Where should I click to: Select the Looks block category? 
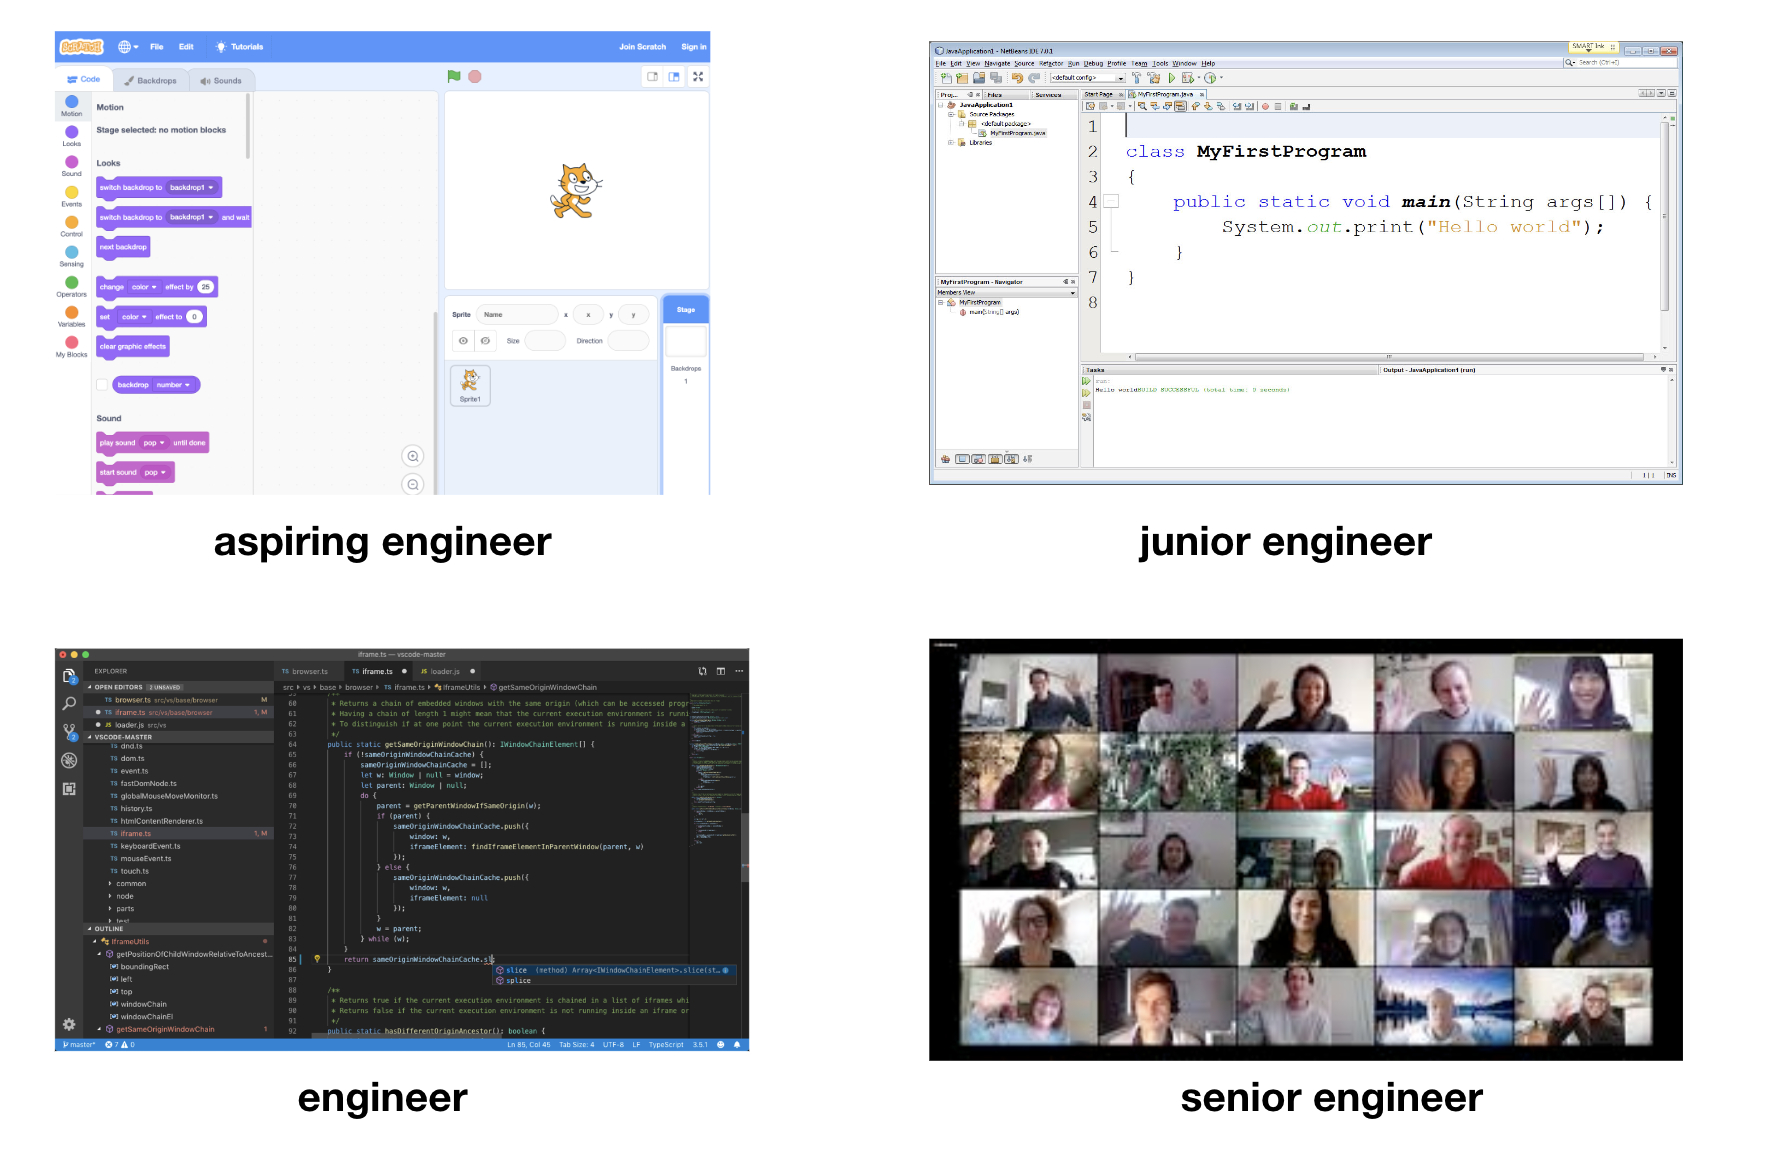[x=72, y=136]
